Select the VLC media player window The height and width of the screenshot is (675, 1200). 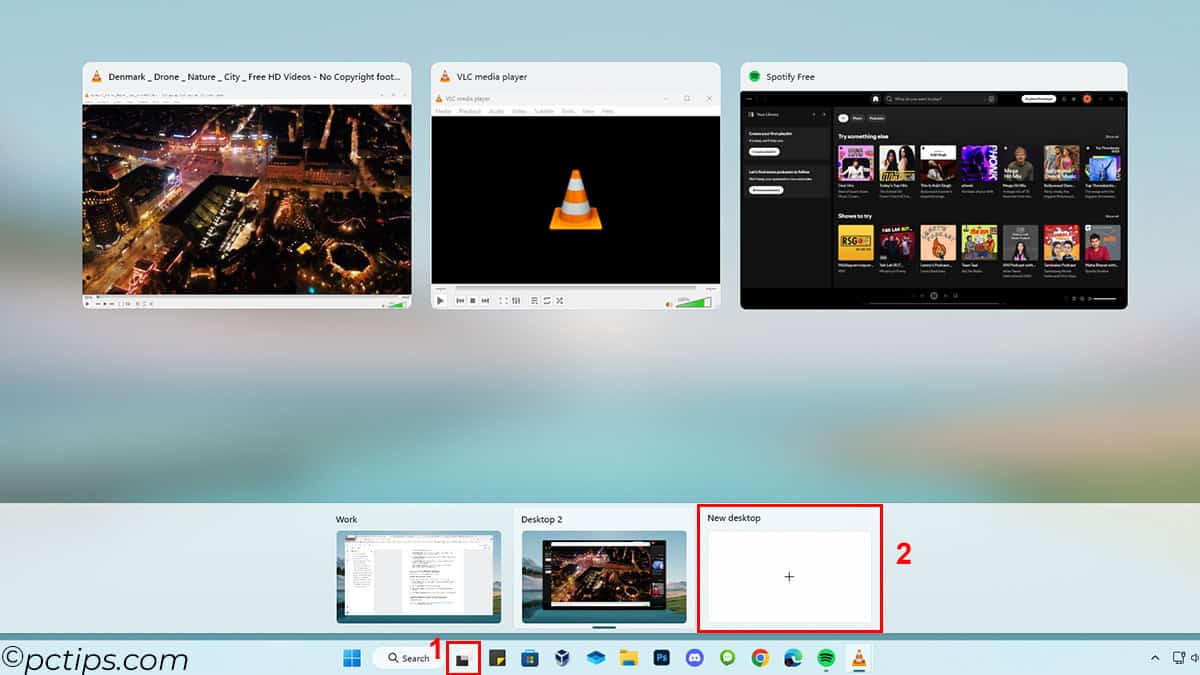click(575, 198)
